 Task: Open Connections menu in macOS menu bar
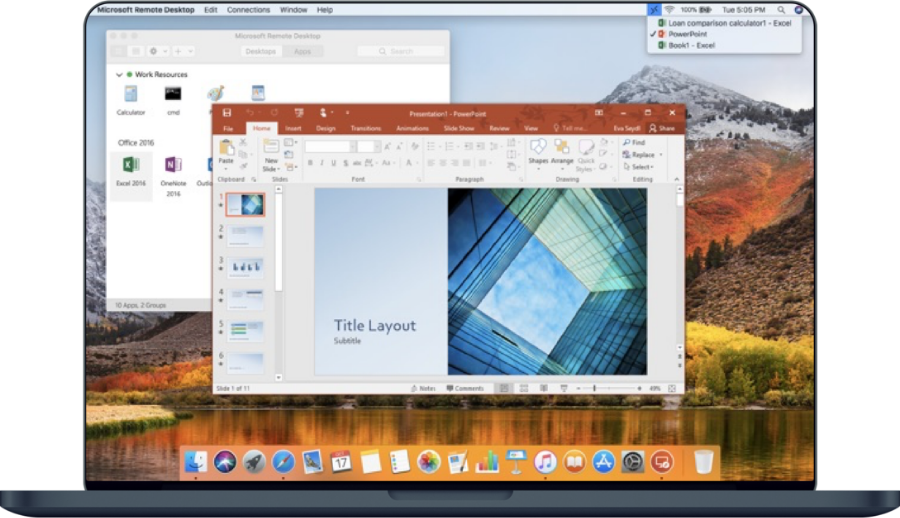248,10
